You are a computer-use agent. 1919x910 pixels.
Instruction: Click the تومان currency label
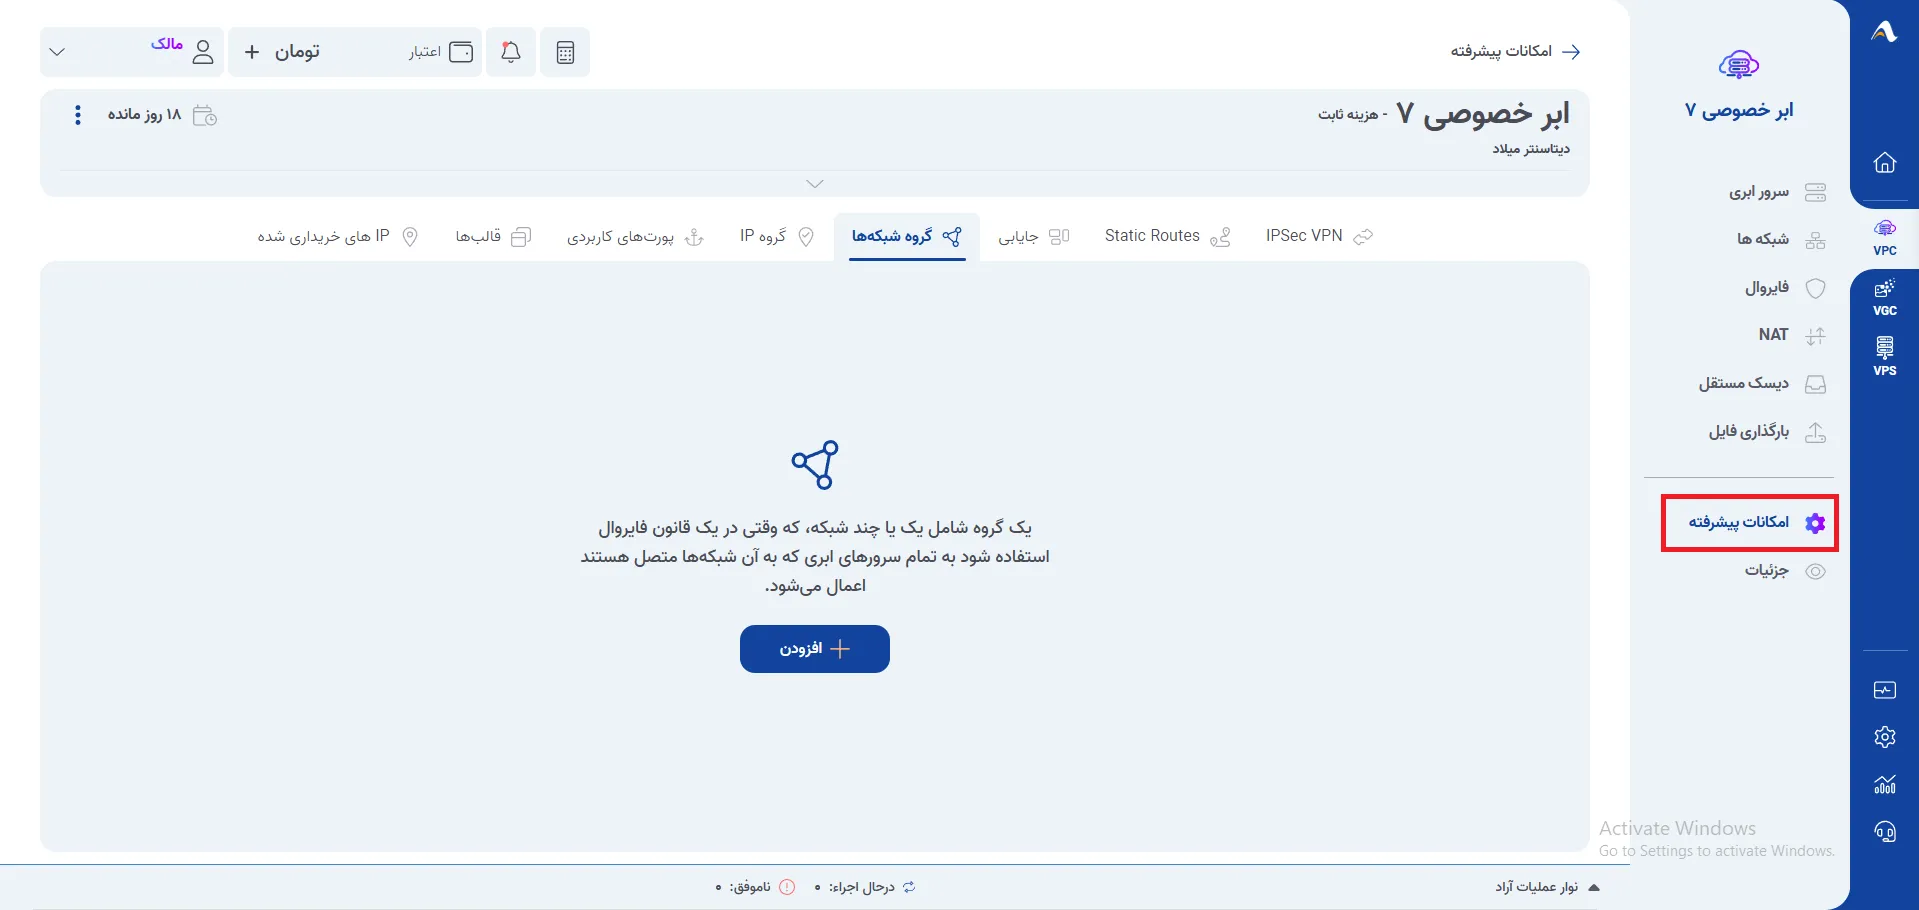[x=298, y=52]
